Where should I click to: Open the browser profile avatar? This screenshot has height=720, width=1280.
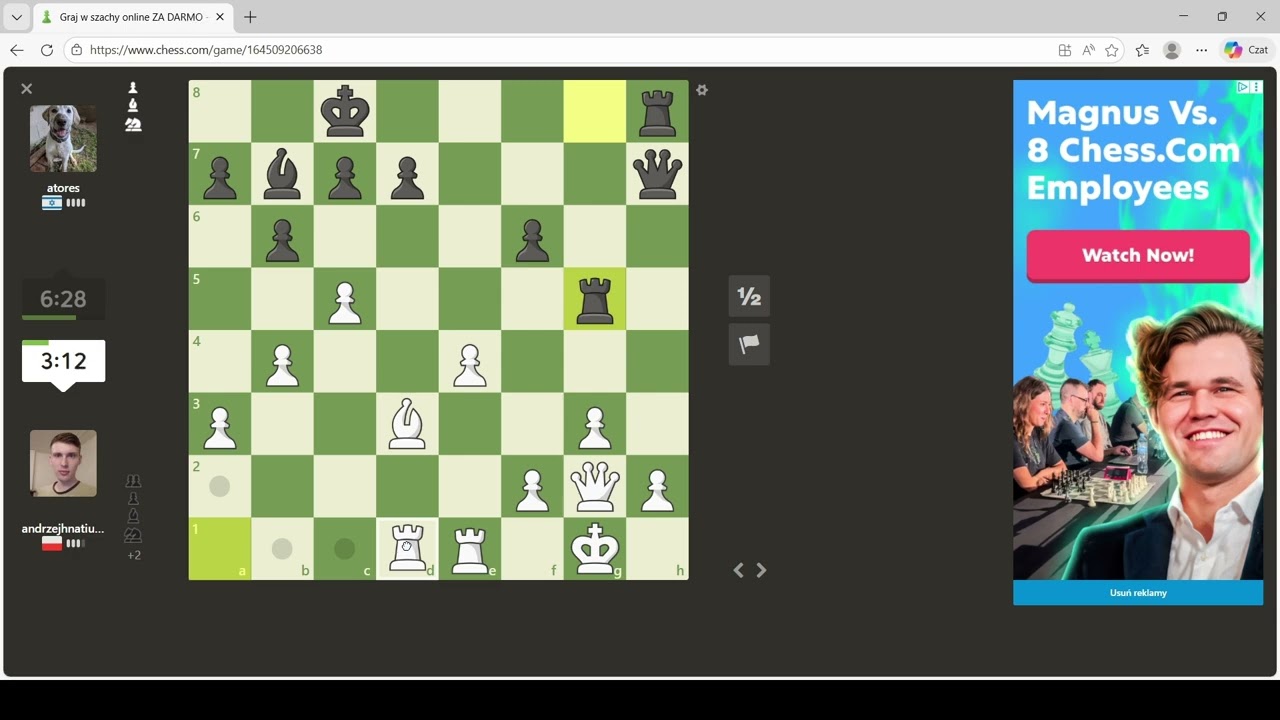pyautogui.click(x=1172, y=50)
